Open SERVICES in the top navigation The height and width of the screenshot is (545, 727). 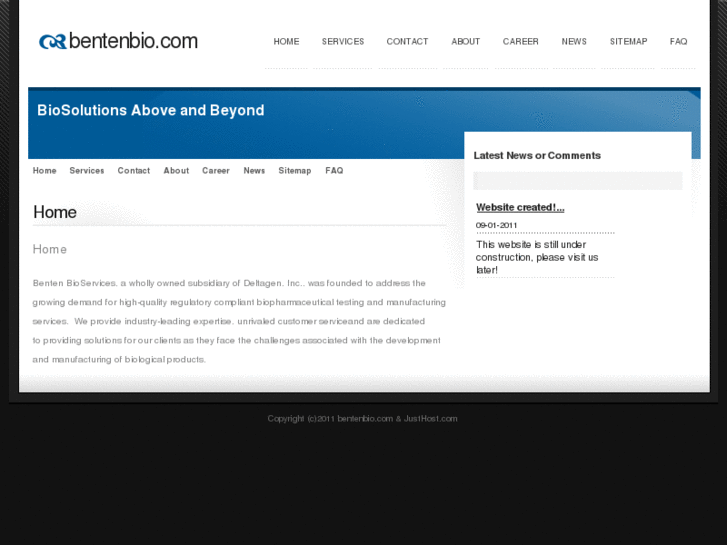coord(343,42)
